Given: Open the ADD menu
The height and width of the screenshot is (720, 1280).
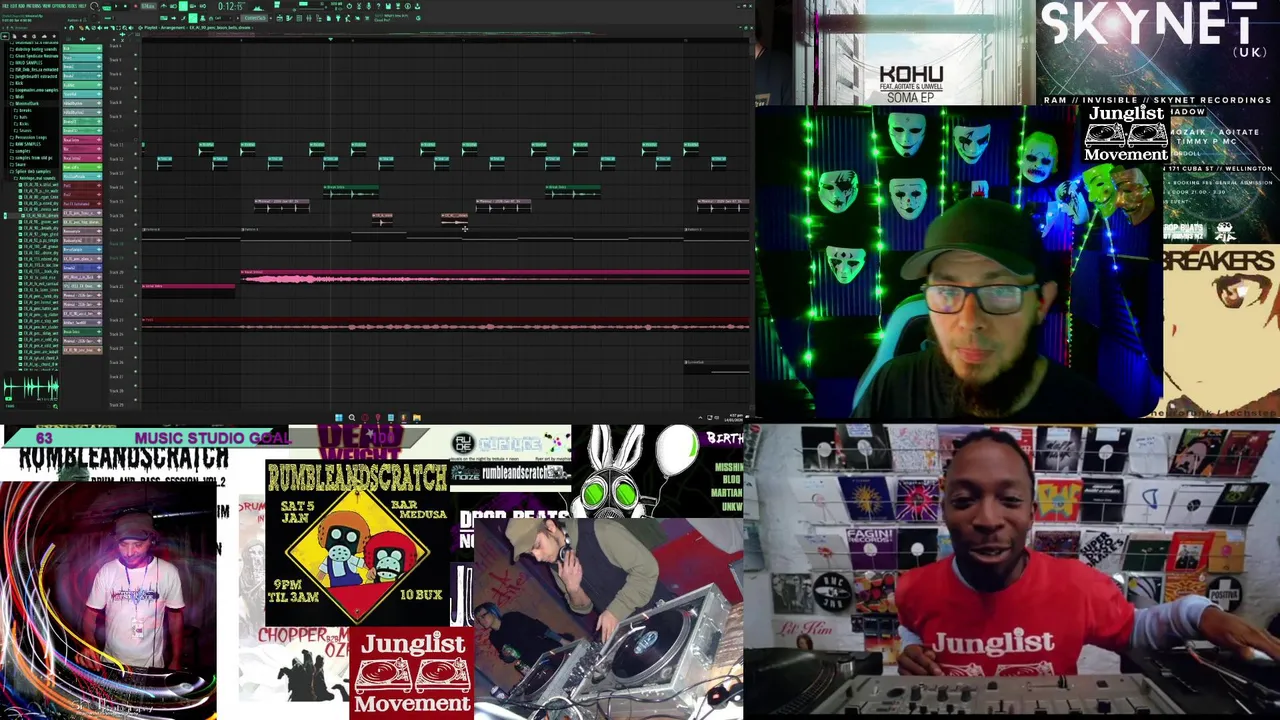Looking at the screenshot, I should click(22, 6).
